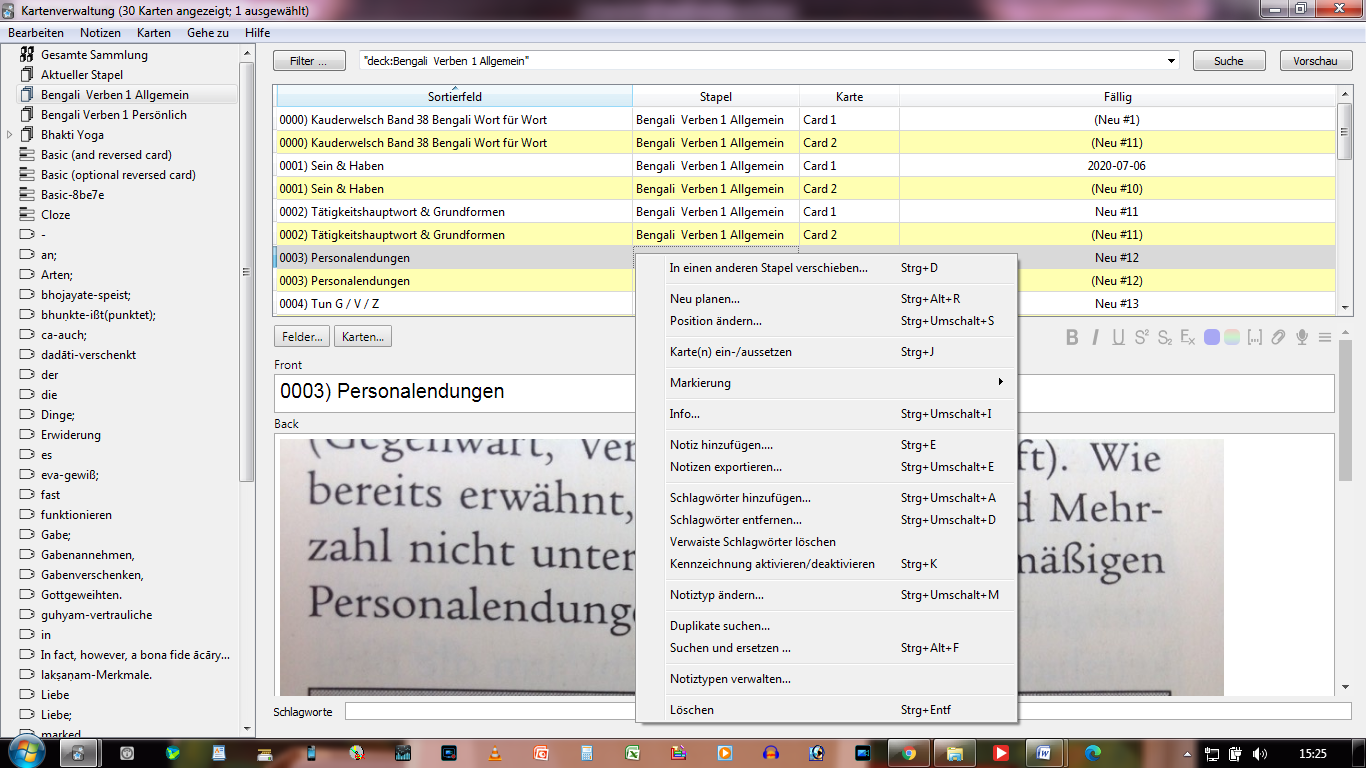Select the Gottgeweihten. tag

coord(81,595)
